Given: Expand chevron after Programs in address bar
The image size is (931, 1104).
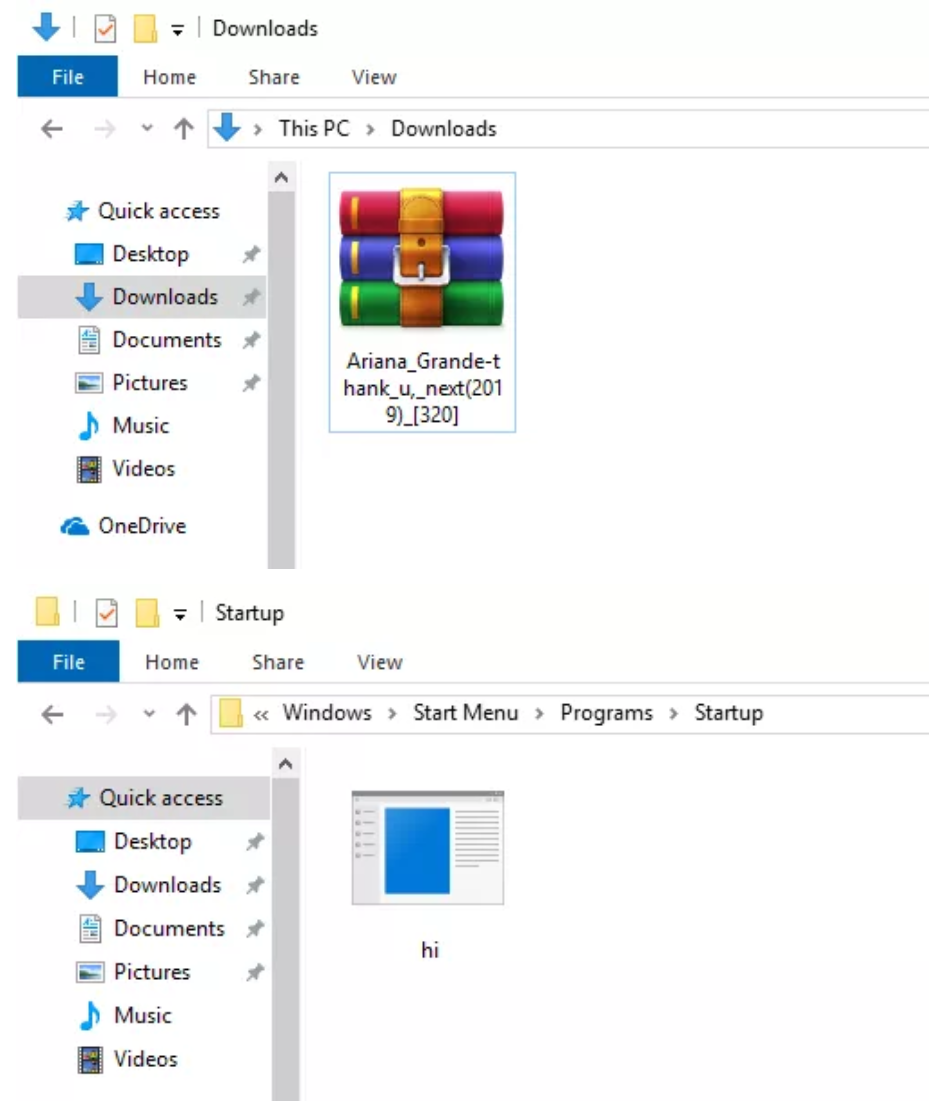Looking at the screenshot, I should [x=673, y=715].
